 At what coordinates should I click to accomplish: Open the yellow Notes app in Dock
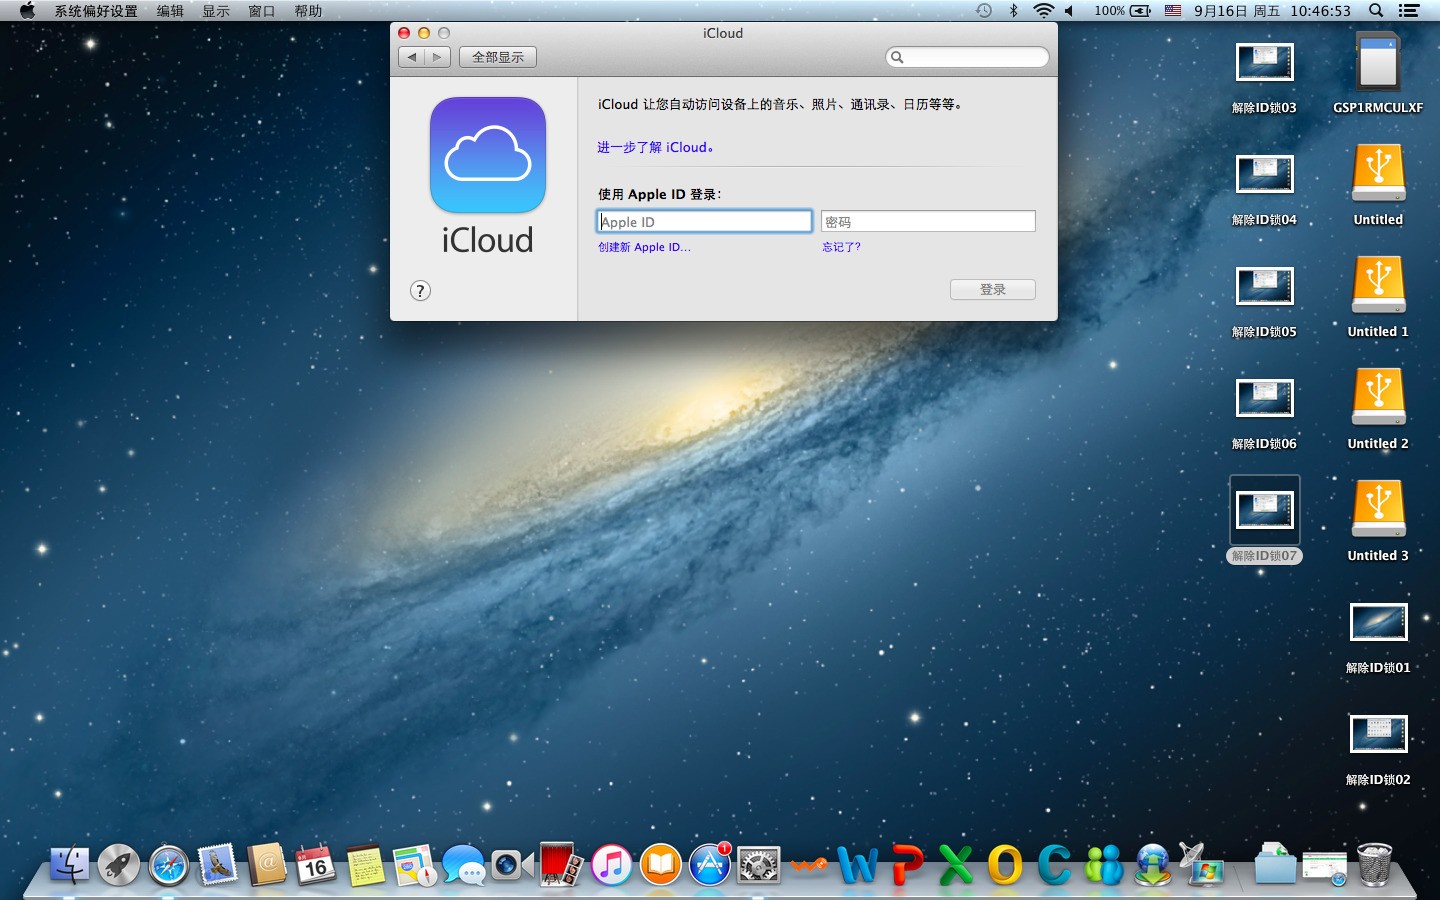365,865
